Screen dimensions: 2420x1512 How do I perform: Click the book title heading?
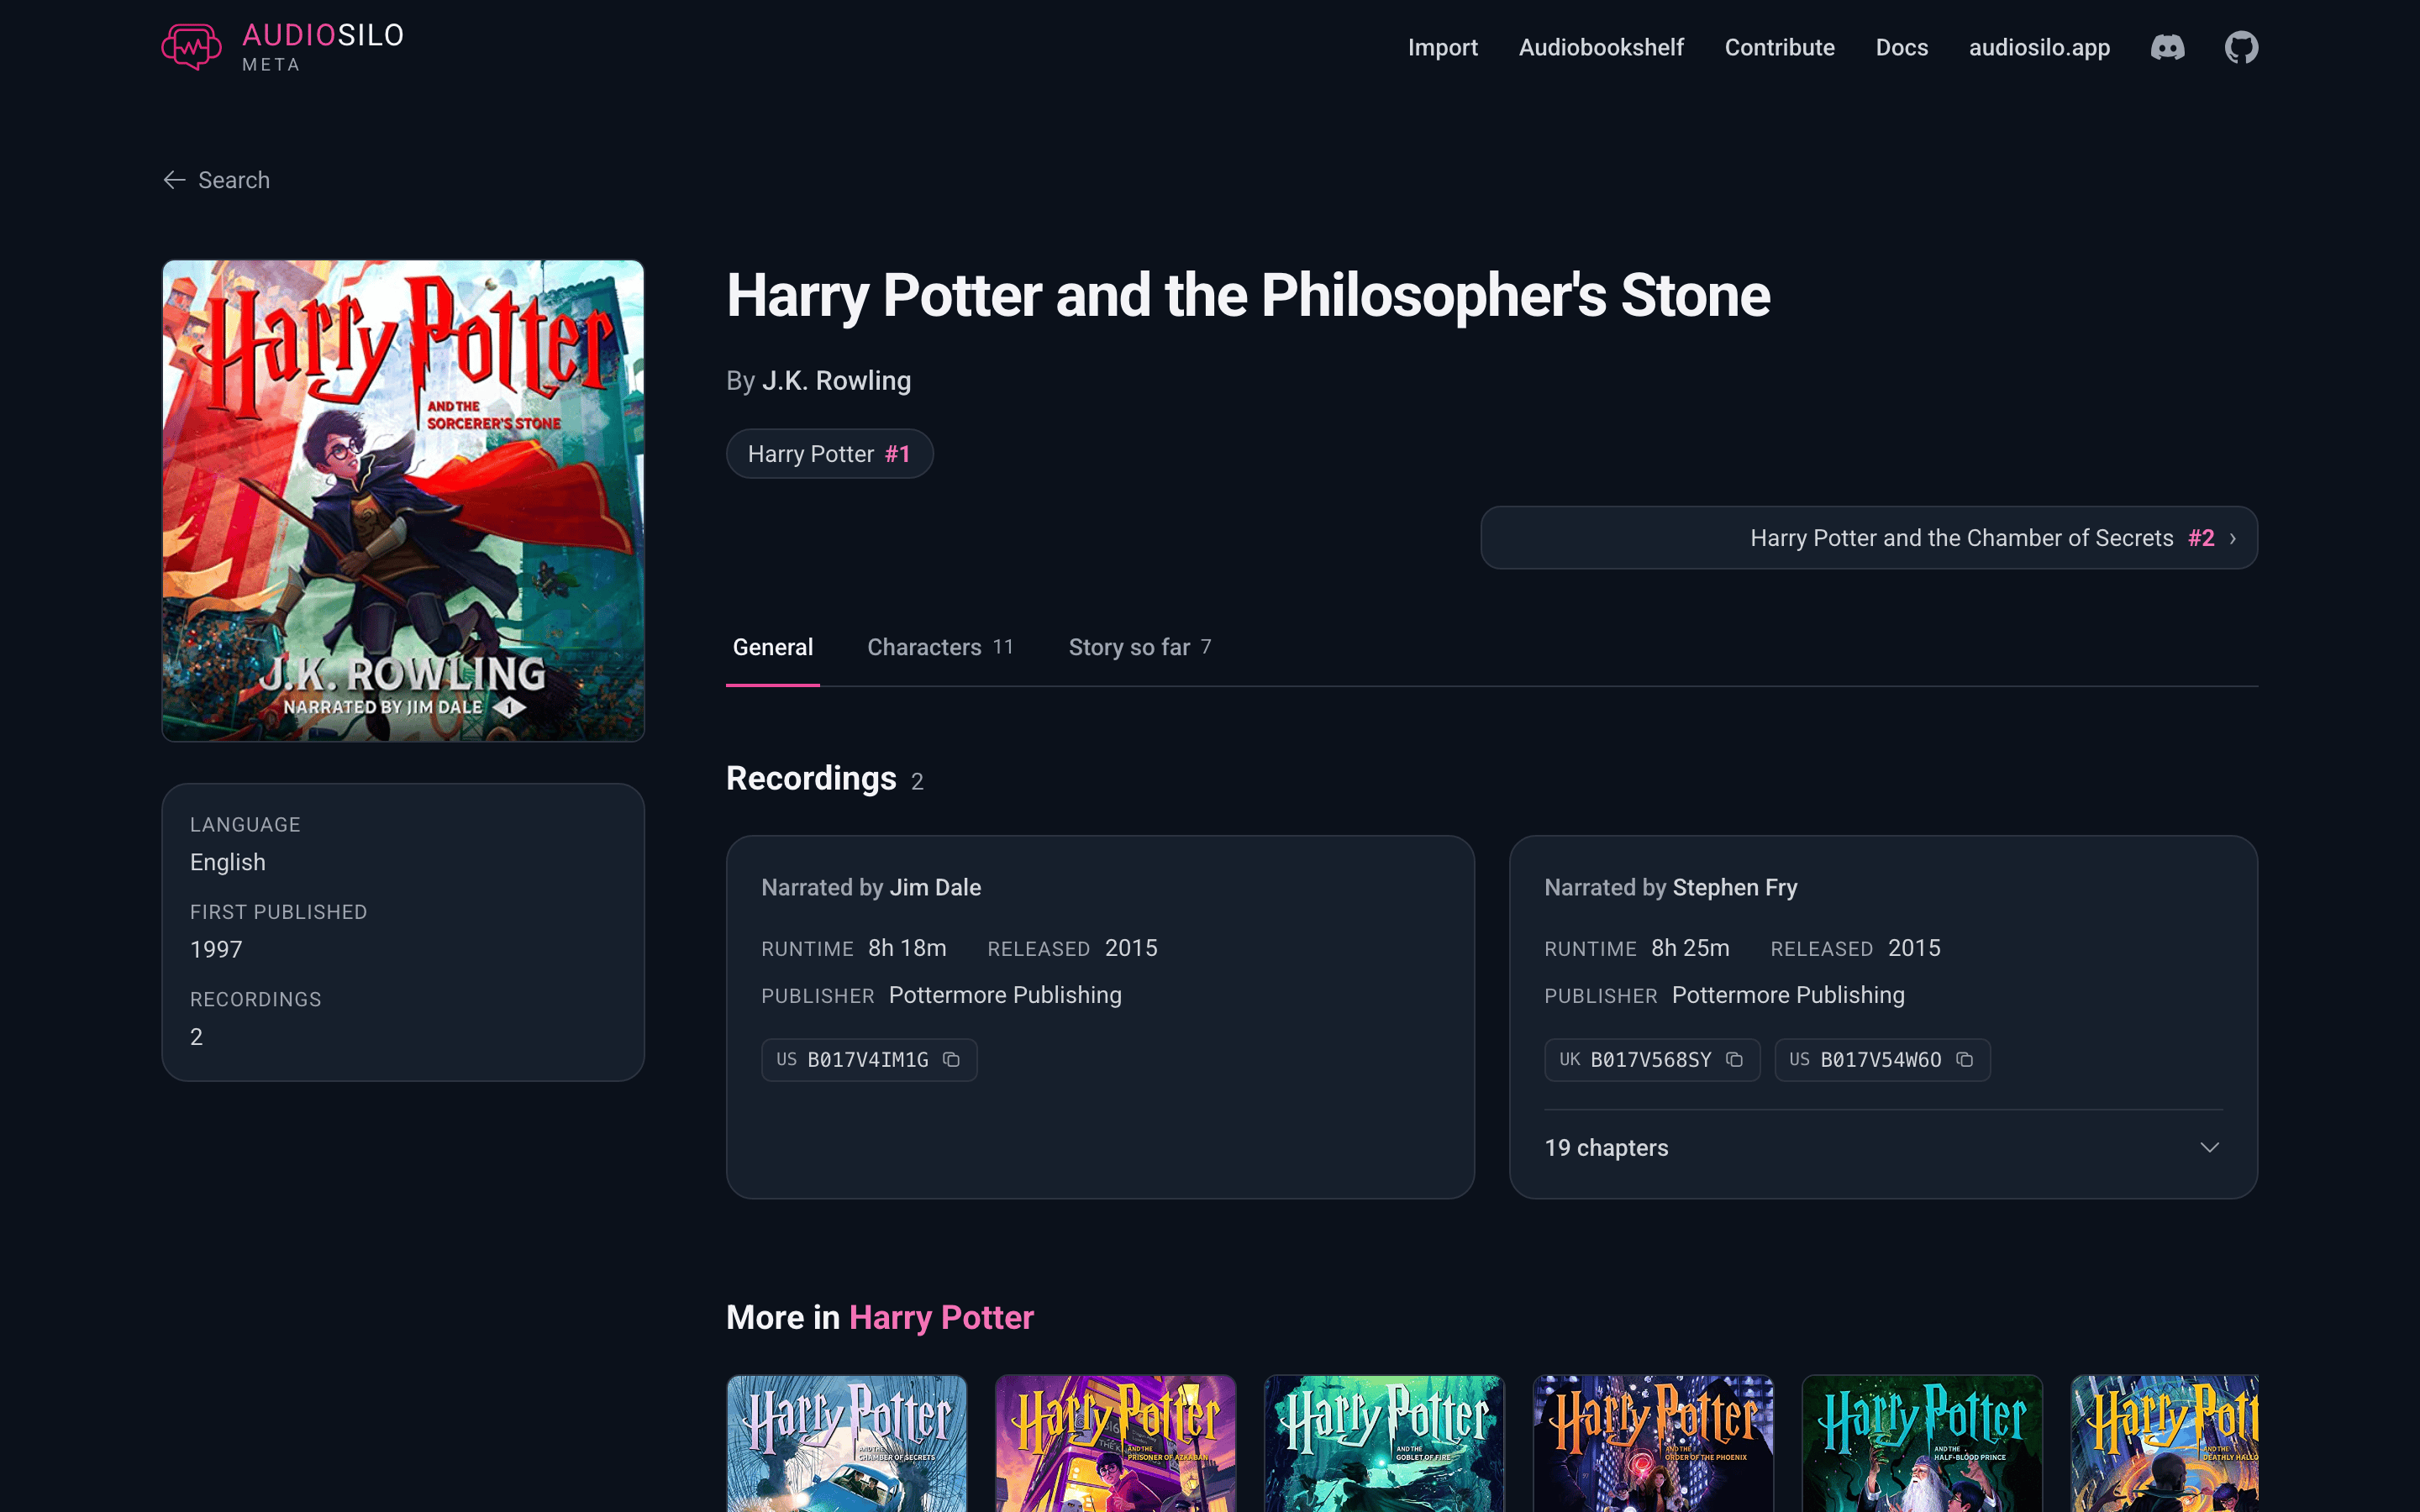click(x=1248, y=296)
